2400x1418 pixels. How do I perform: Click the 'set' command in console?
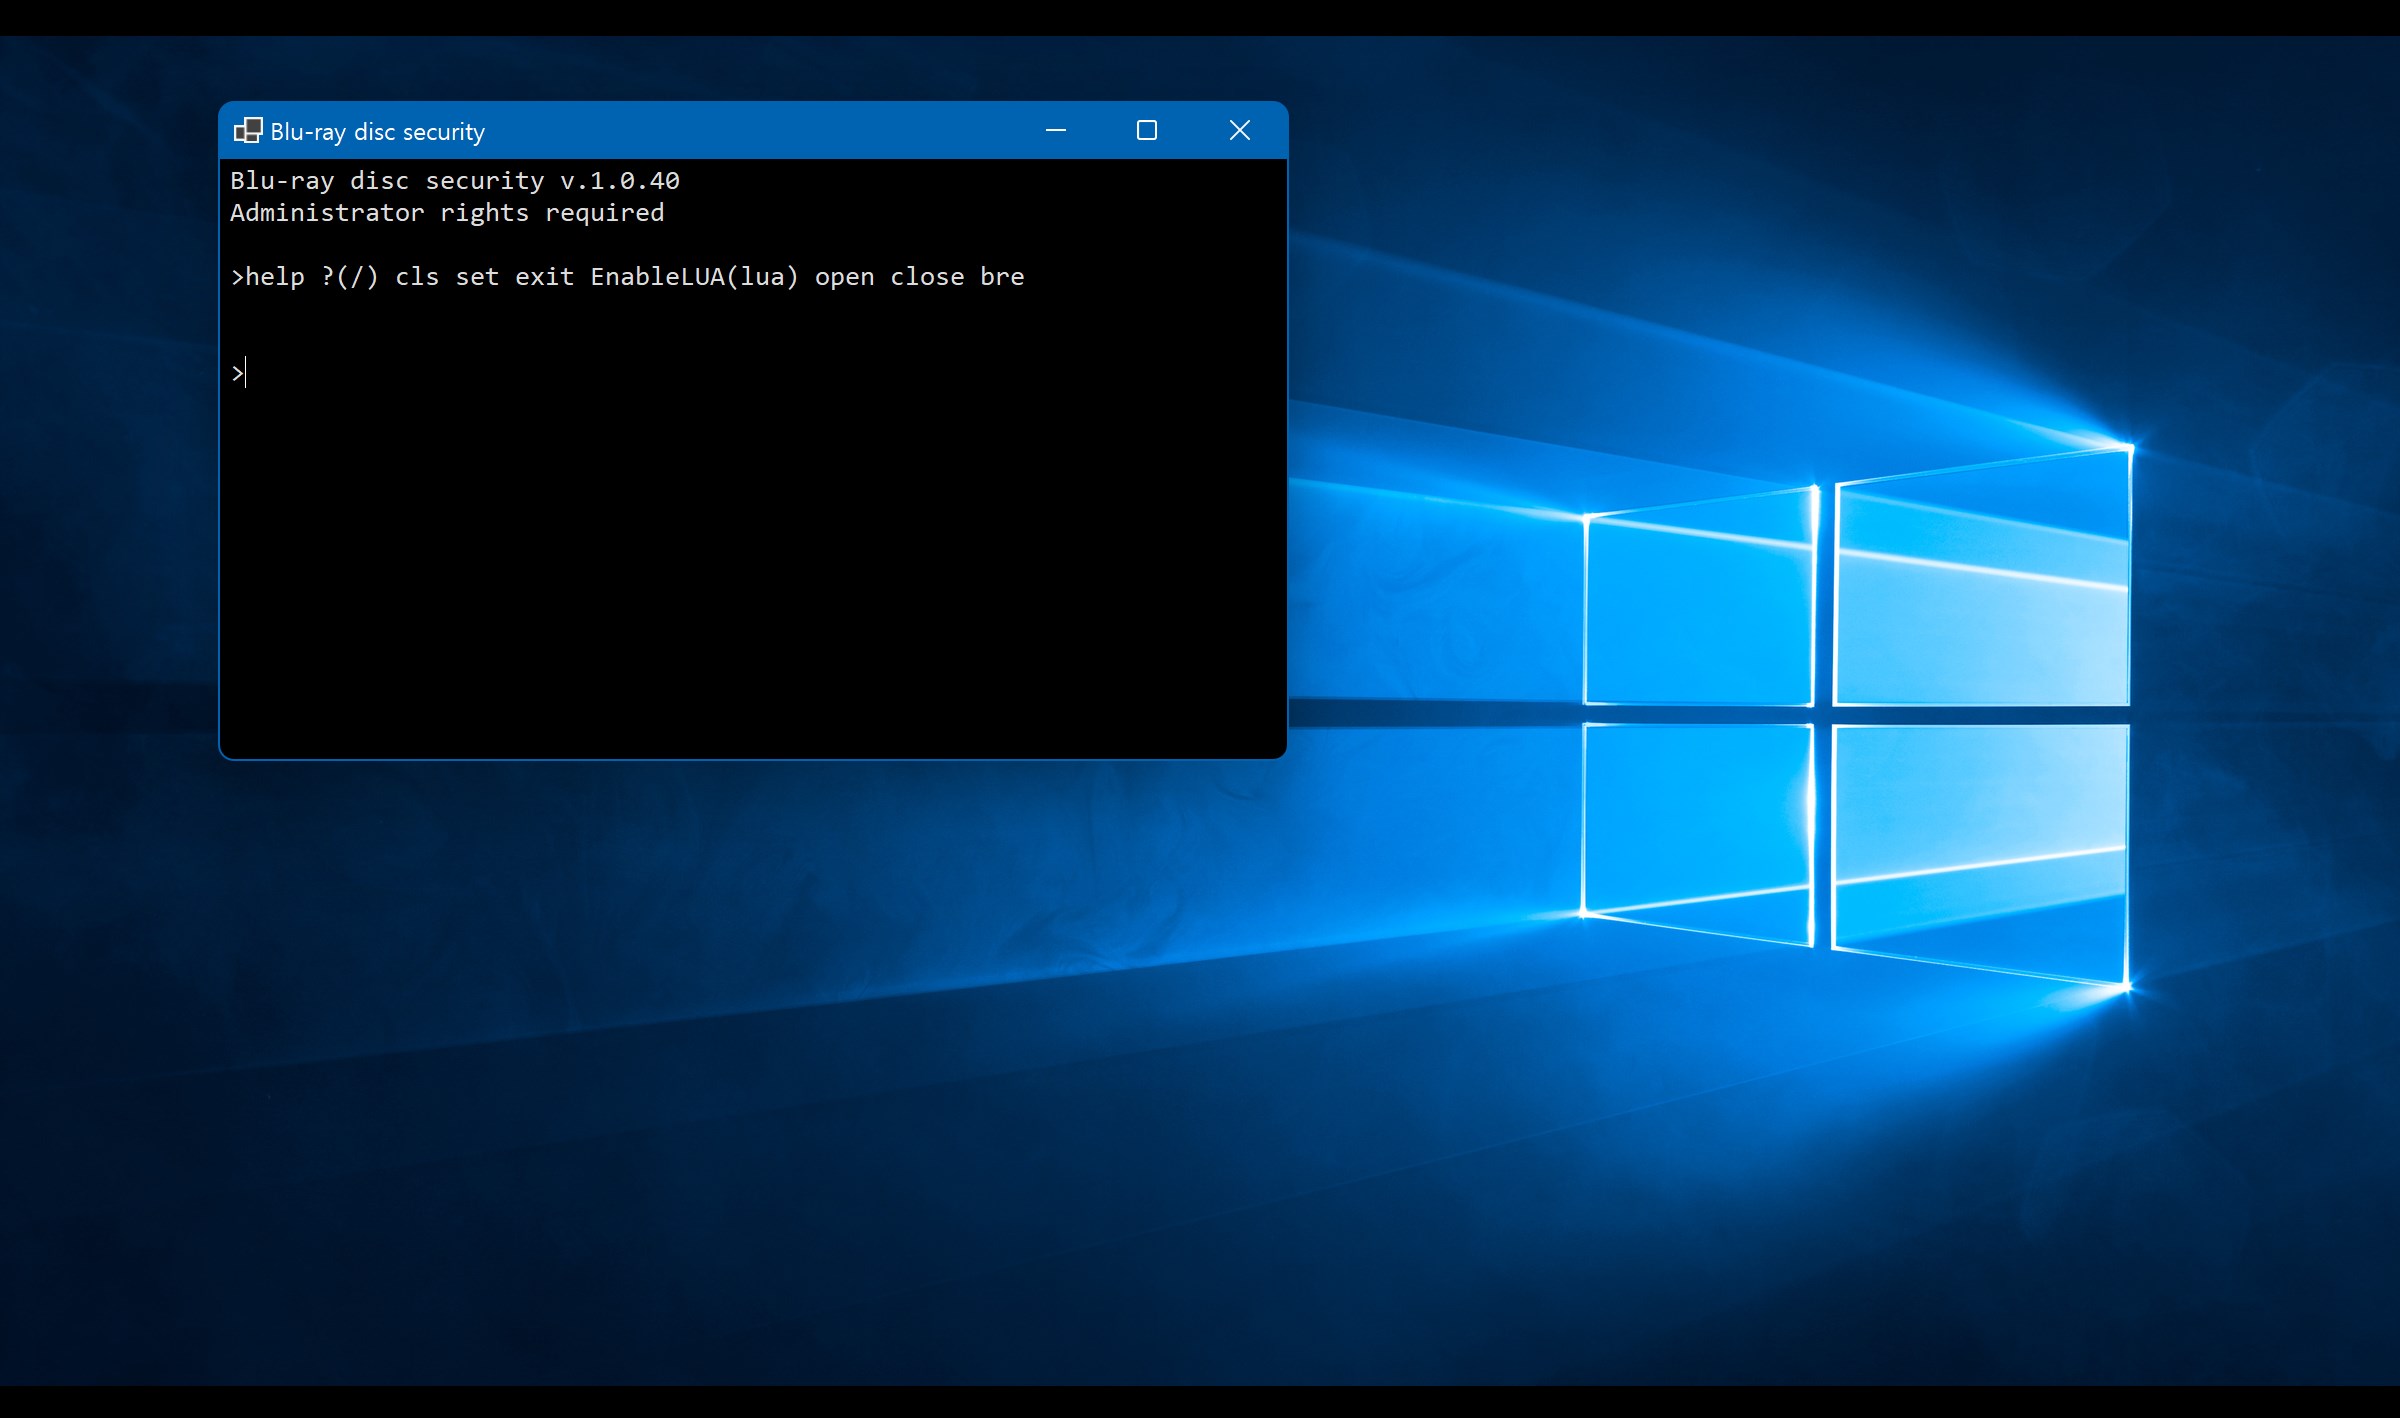click(x=477, y=277)
